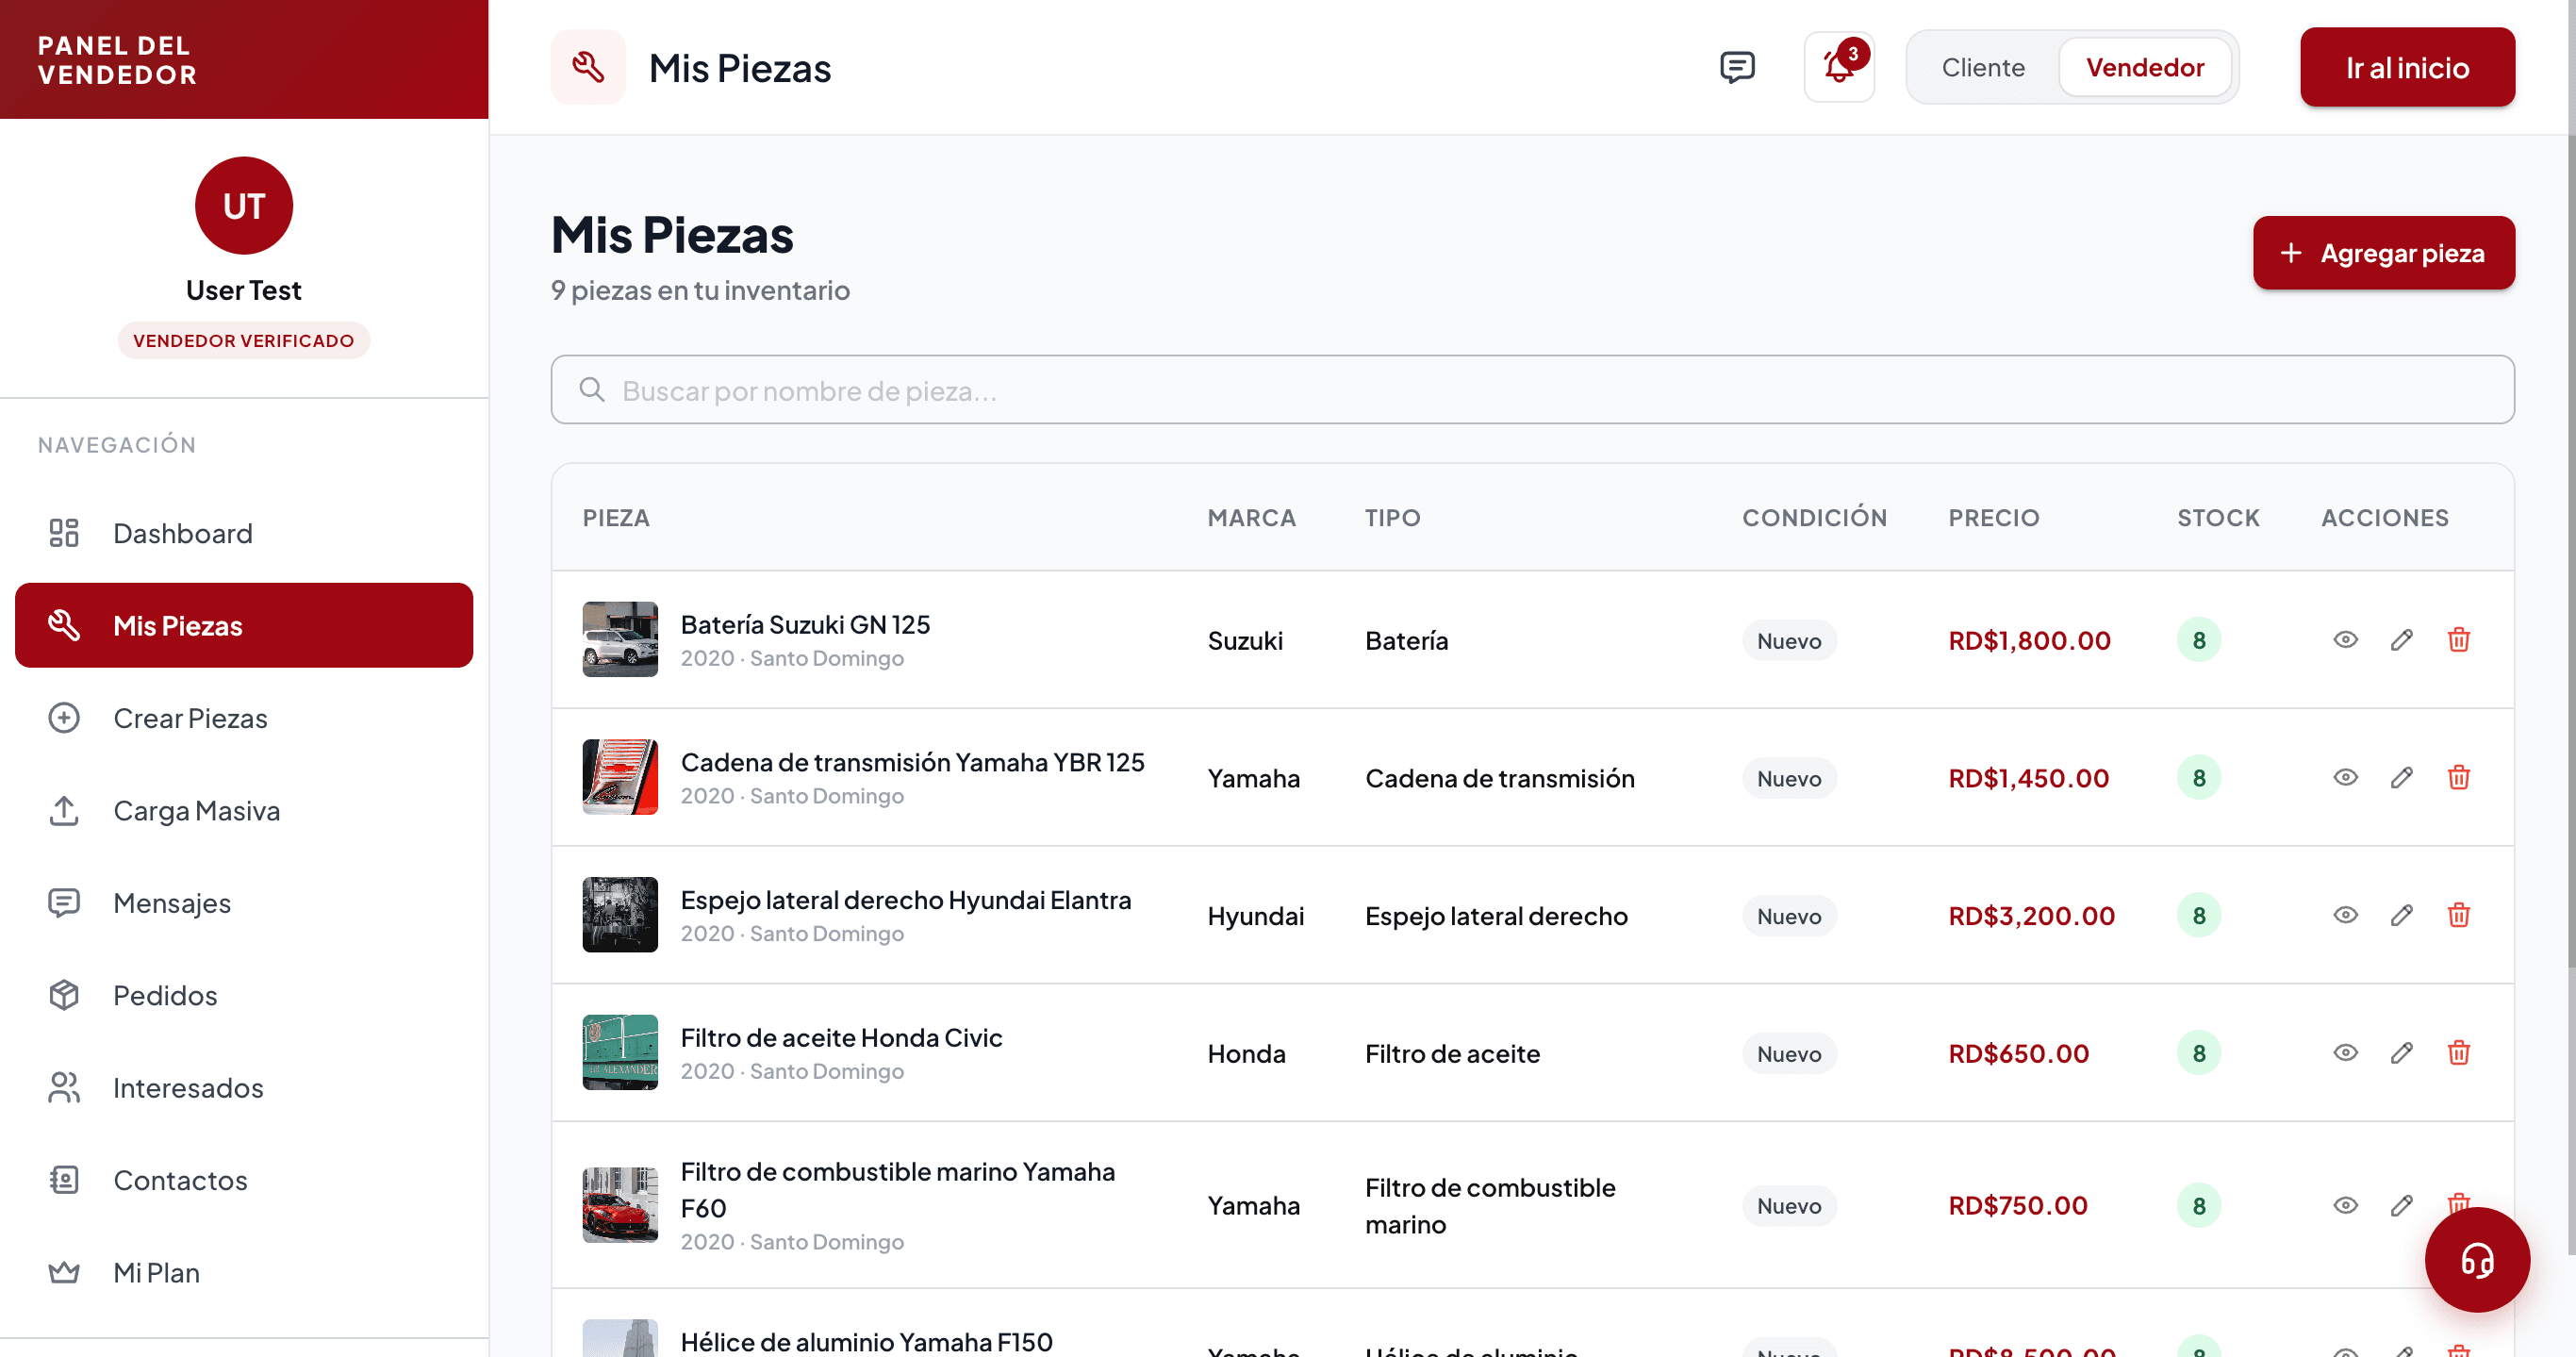Click the Suzuki brand cell

point(1245,640)
